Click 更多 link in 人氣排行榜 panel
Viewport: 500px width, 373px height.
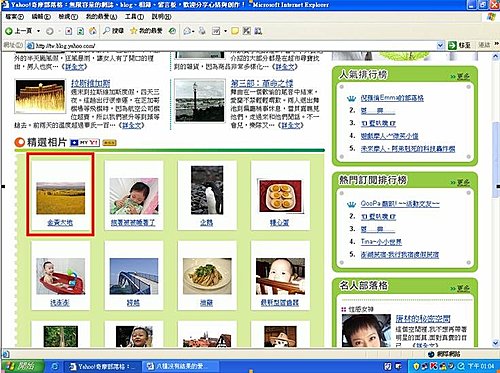[x=463, y=76]
